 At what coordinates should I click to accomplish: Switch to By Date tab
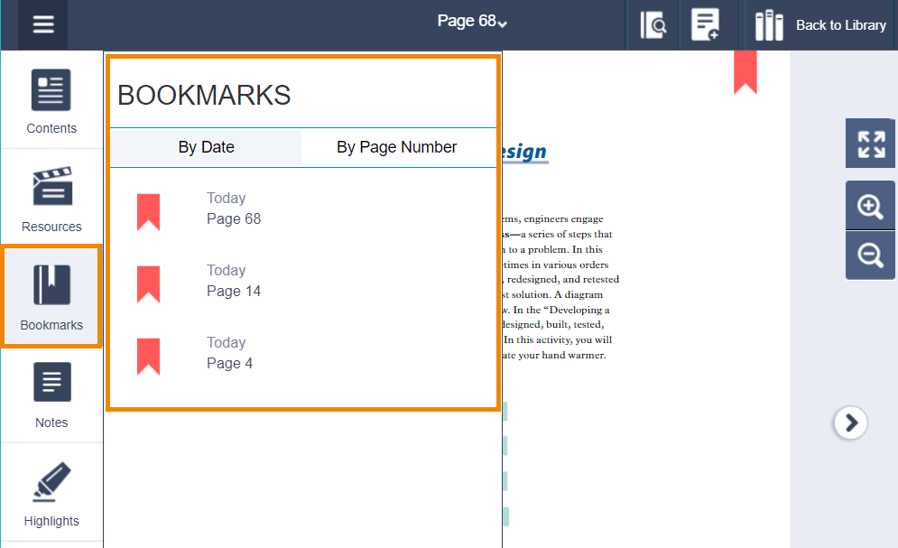coord(206,147)
